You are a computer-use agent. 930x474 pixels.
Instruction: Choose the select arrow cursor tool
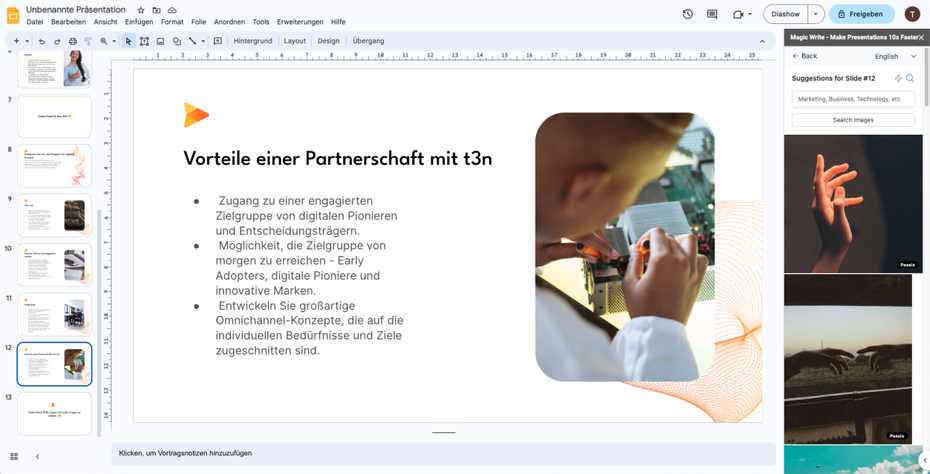[128, 41]
